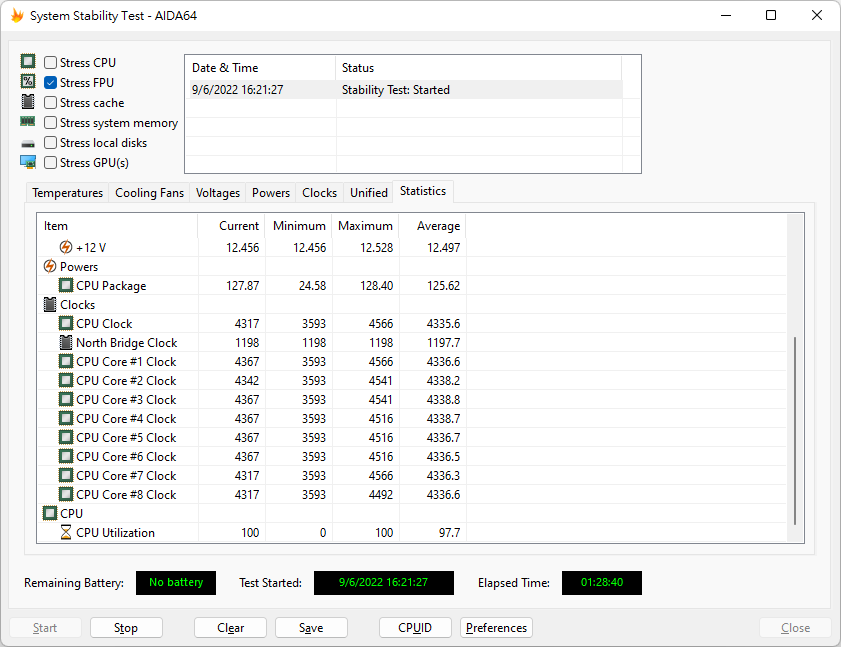The height and width of the screenshot is (647, 841).
Task: Click the Stress FPU percent icon
Action: click(28, 82)
